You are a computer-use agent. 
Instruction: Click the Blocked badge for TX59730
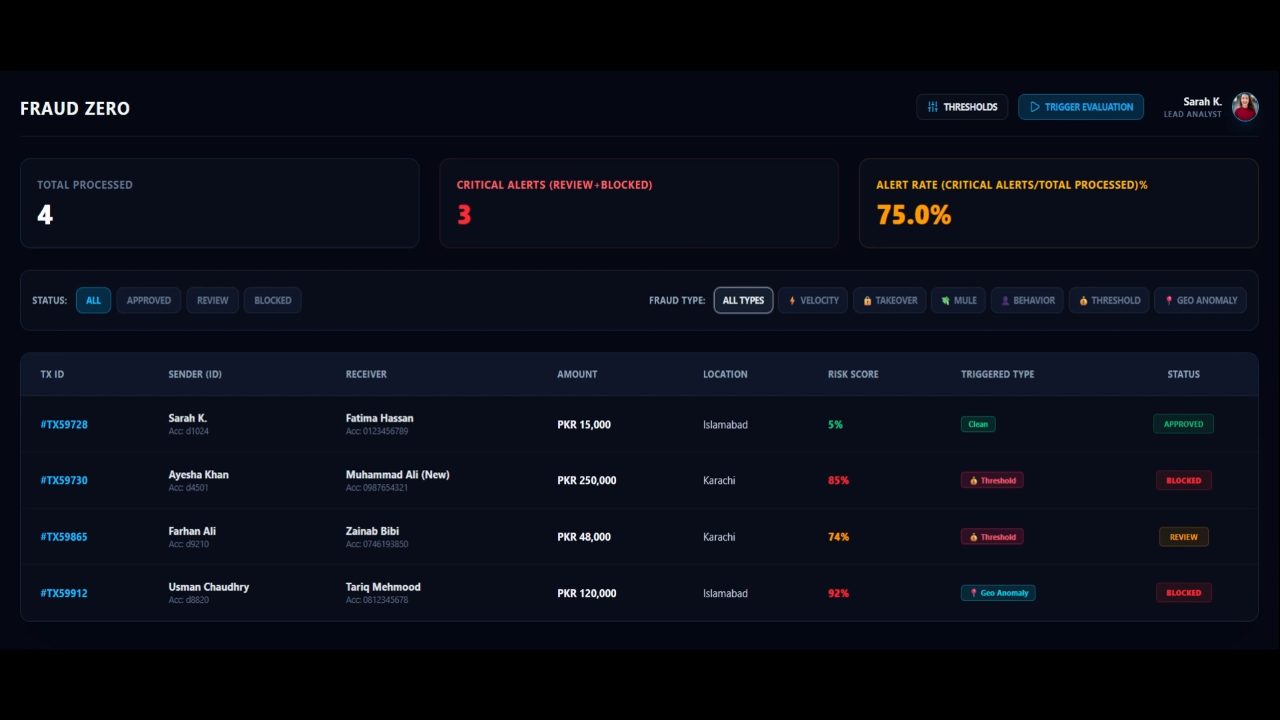pos(1183,480)
